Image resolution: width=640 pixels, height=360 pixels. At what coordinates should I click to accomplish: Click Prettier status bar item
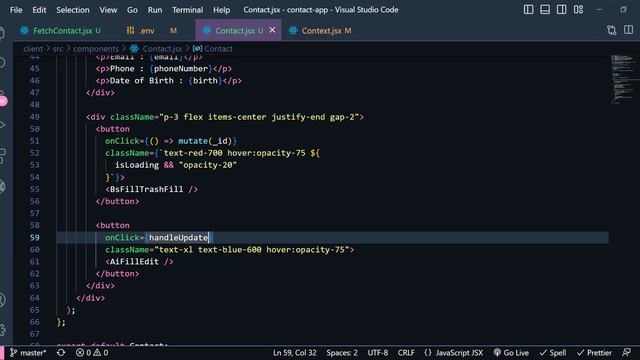pos(594,353)
